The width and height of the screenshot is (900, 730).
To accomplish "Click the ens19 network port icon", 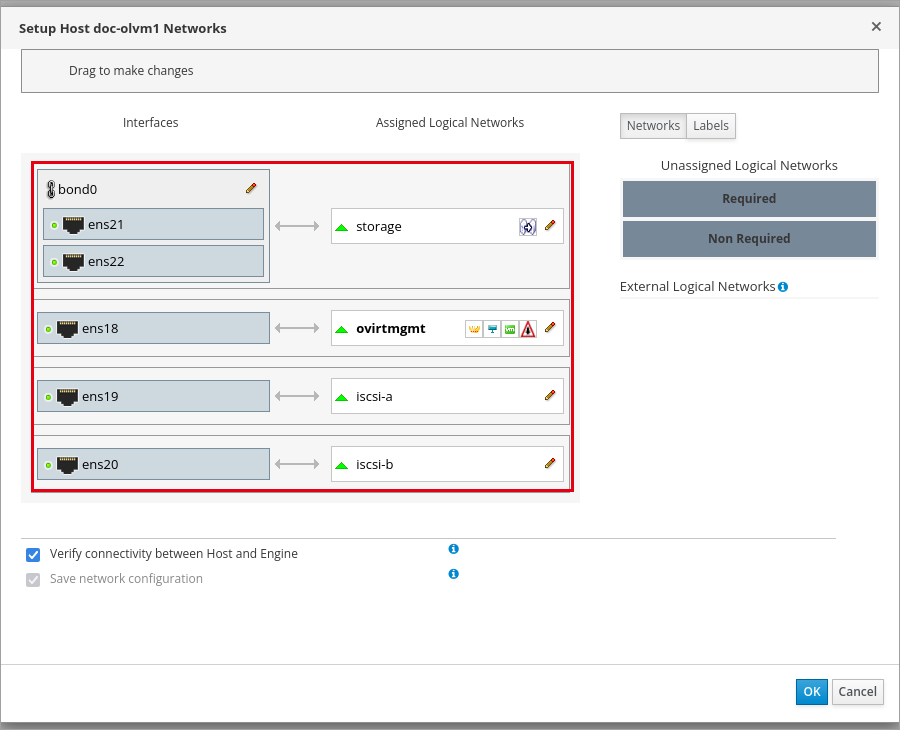I will click(67, 397).
